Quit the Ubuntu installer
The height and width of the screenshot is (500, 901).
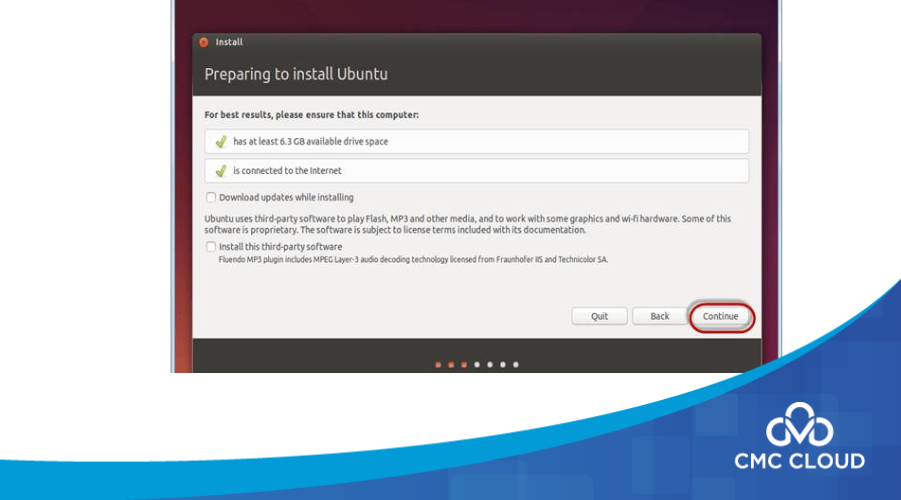(x=599, y=316)
